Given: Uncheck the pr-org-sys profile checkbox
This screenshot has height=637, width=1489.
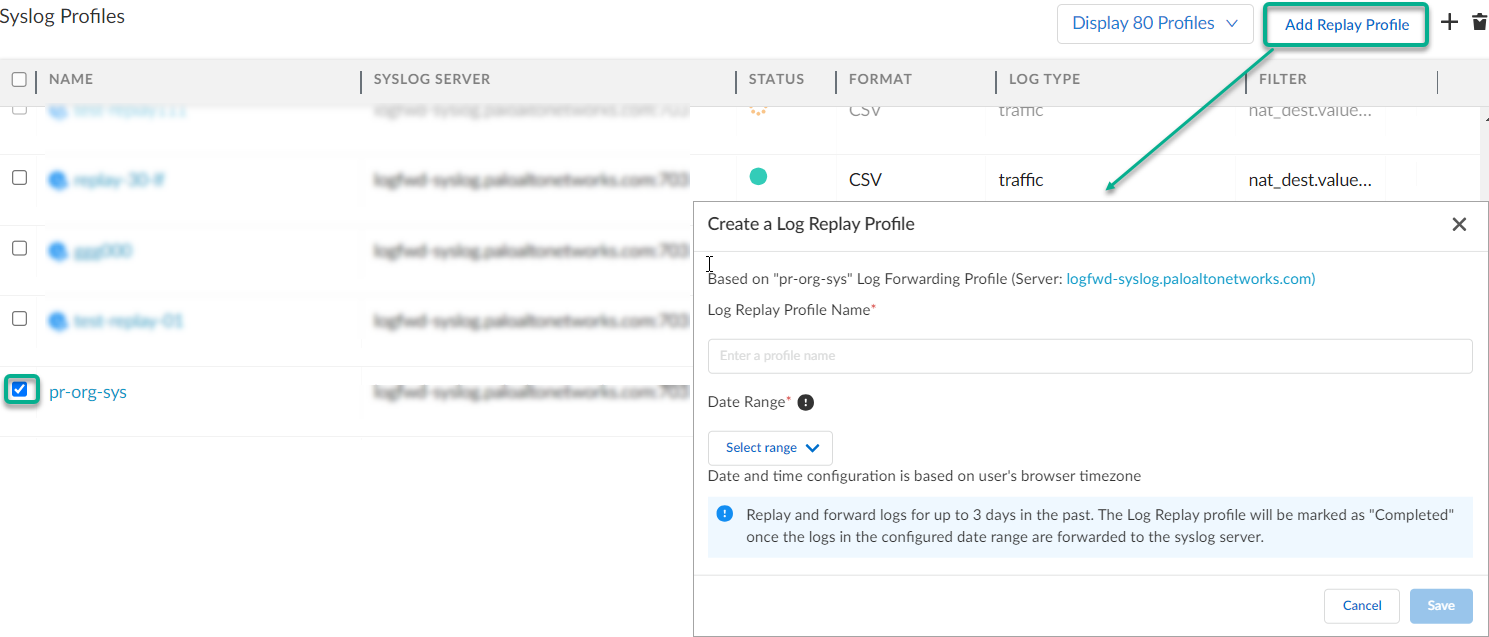Looking at the screenshot, I should (20, 389).
